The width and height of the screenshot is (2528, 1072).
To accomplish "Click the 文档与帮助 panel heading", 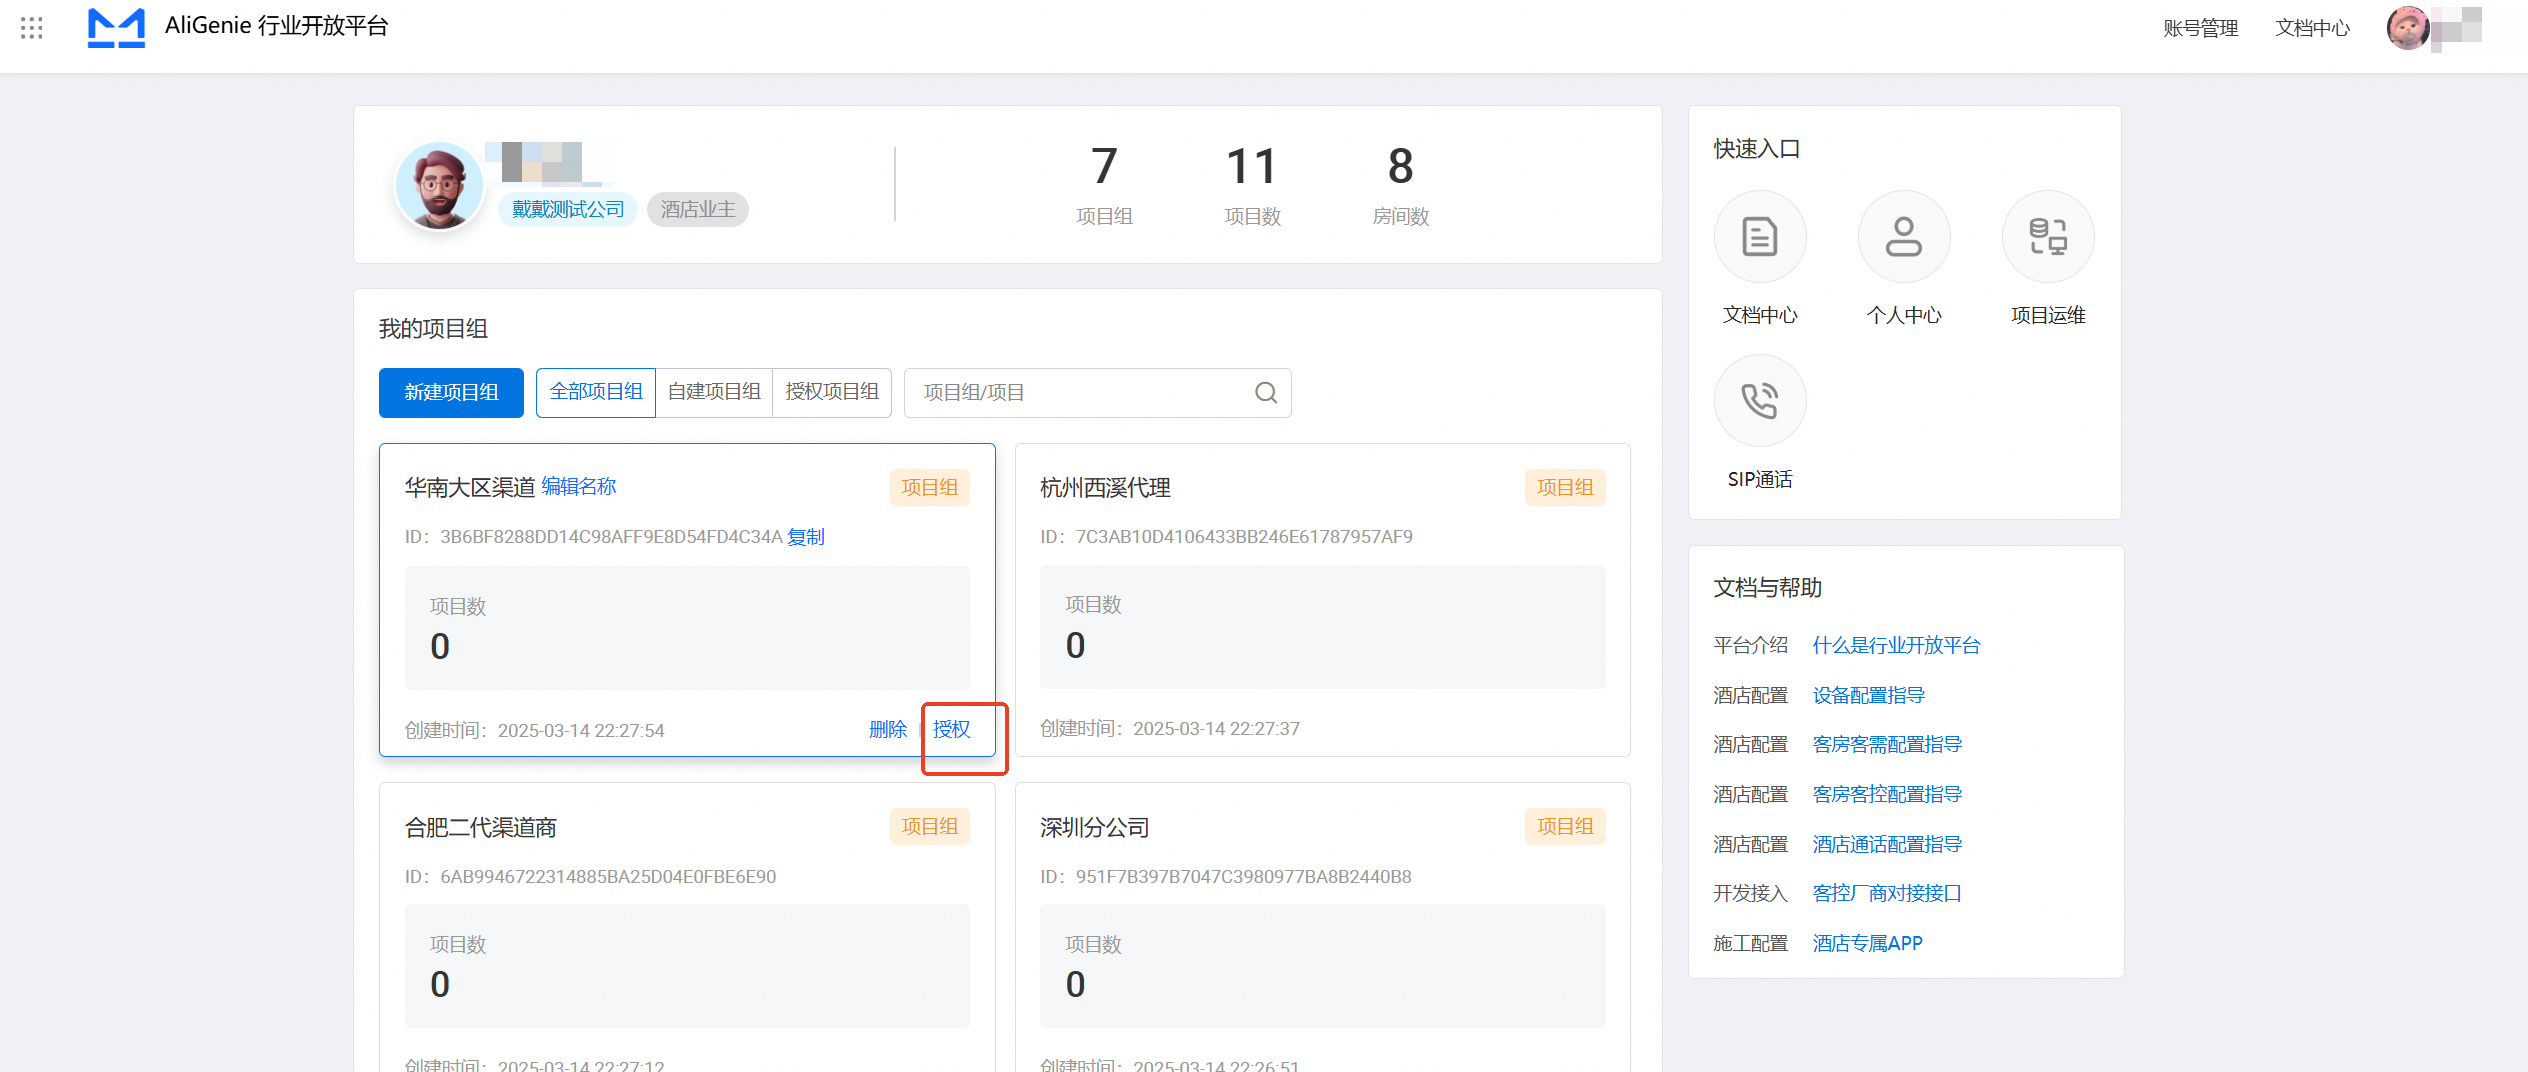I will click(x=1768, y=588).
